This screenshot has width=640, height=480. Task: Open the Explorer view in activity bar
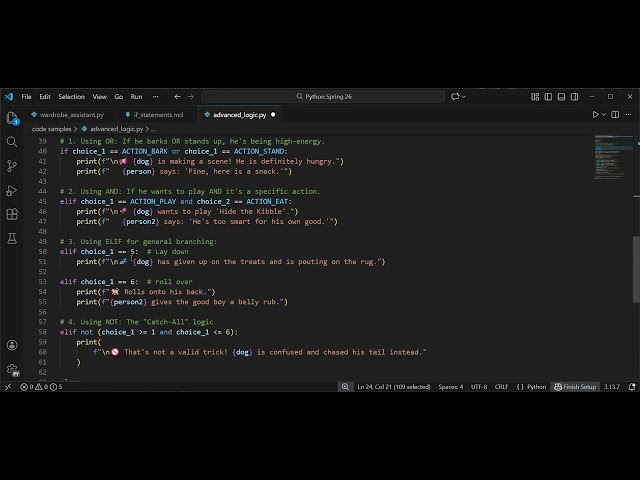[x=12, y=118]
